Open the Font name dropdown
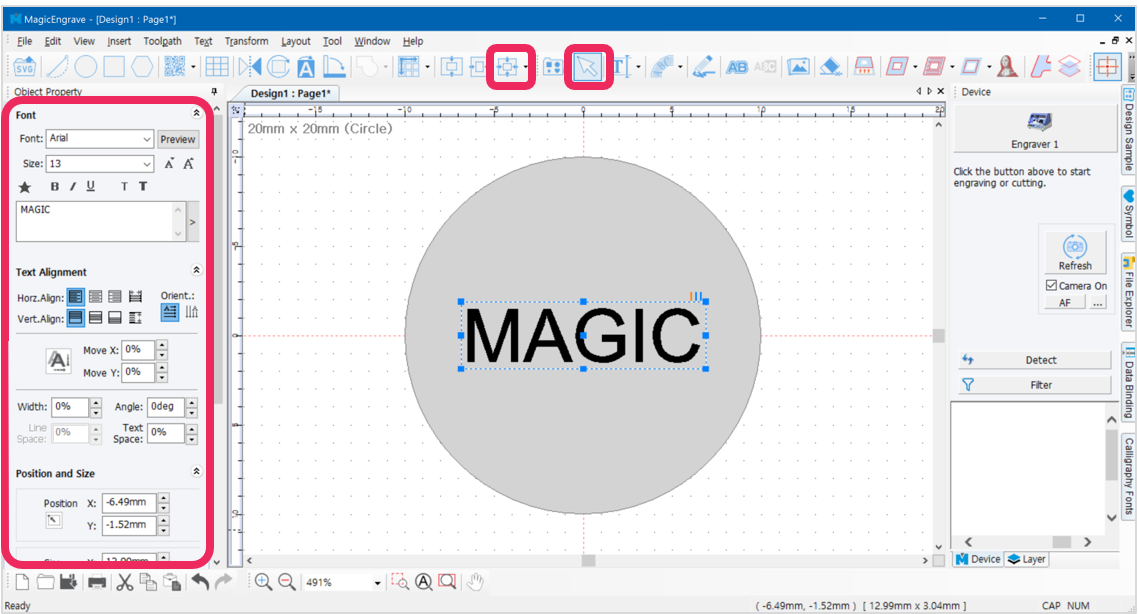The height and width of the screenshot is (614, 1139). pyautogui.click(x=146, y=139)
